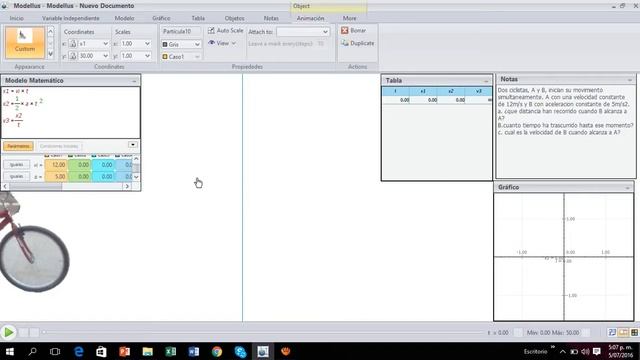640x360 pixels.
Task: Click the grid layout icon at bottom right
Action: coord(634,332)
